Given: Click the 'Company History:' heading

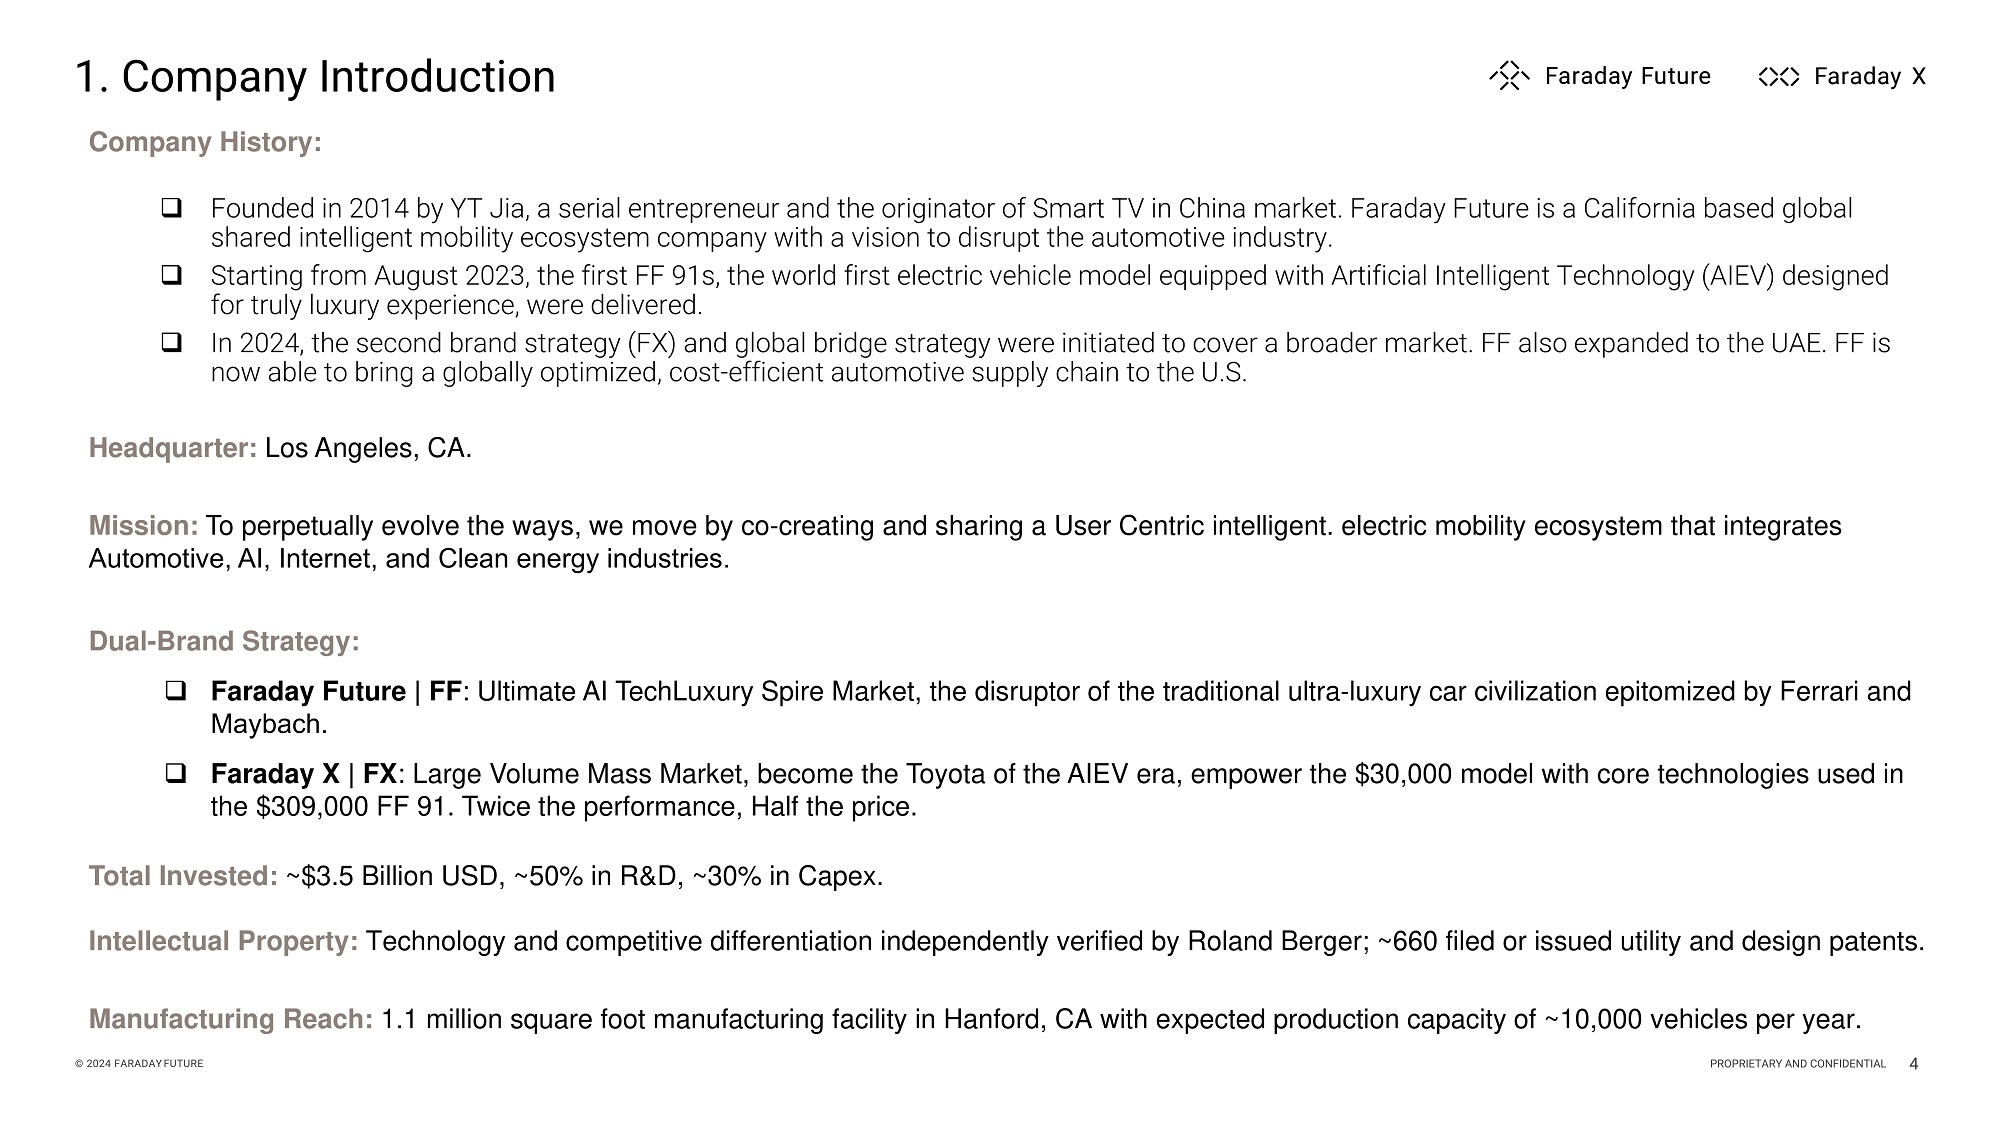Looking at the screenshot, I should [x=205, y=142].
